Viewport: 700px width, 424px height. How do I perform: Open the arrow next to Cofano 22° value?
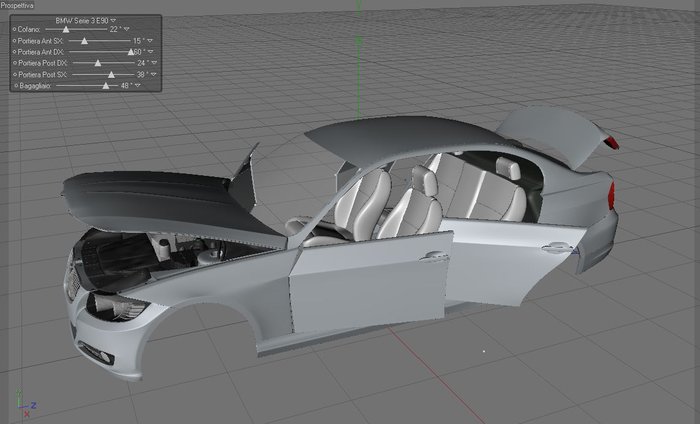[127, 29]
